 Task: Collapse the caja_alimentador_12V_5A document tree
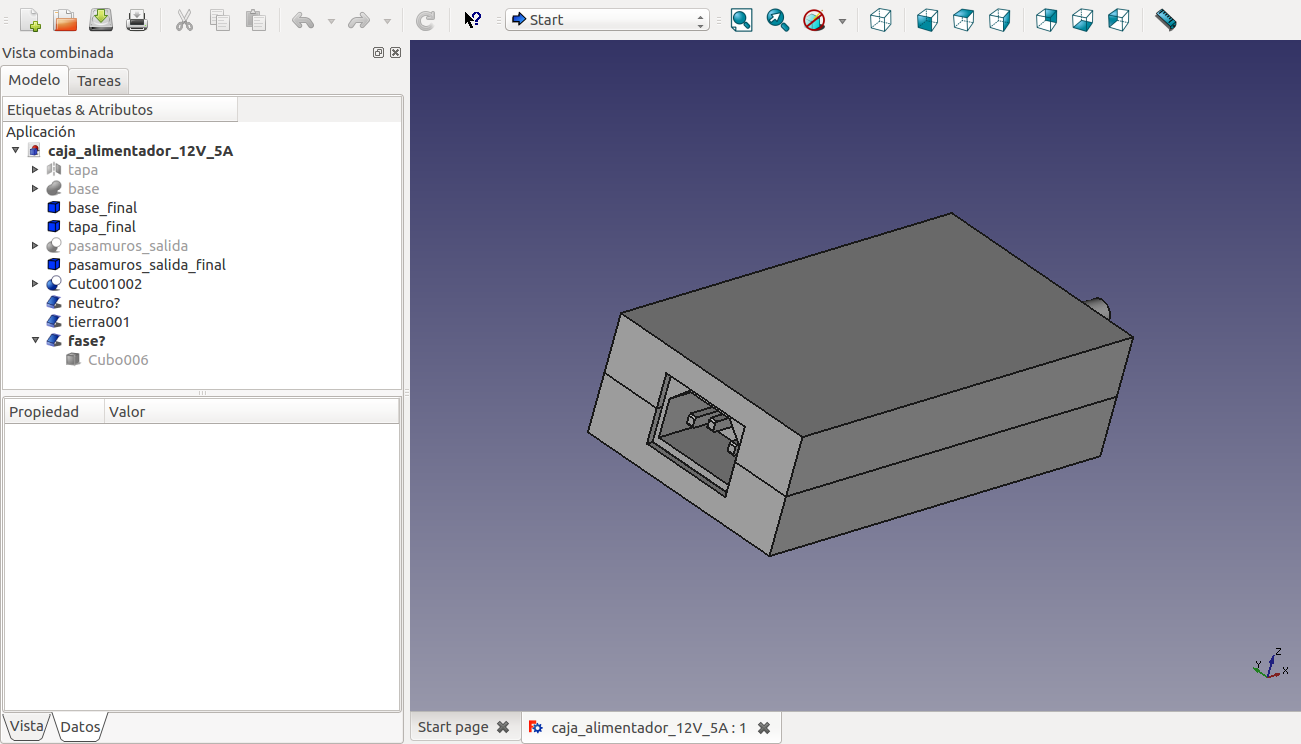pyautogui.click(x=15, y=151)
